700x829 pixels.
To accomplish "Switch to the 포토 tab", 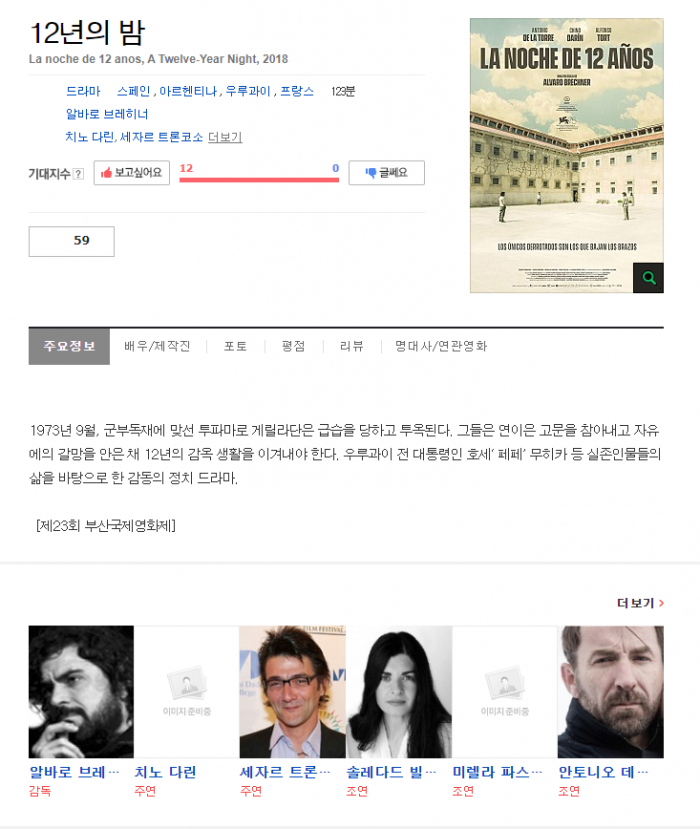I will pos(235,346).
